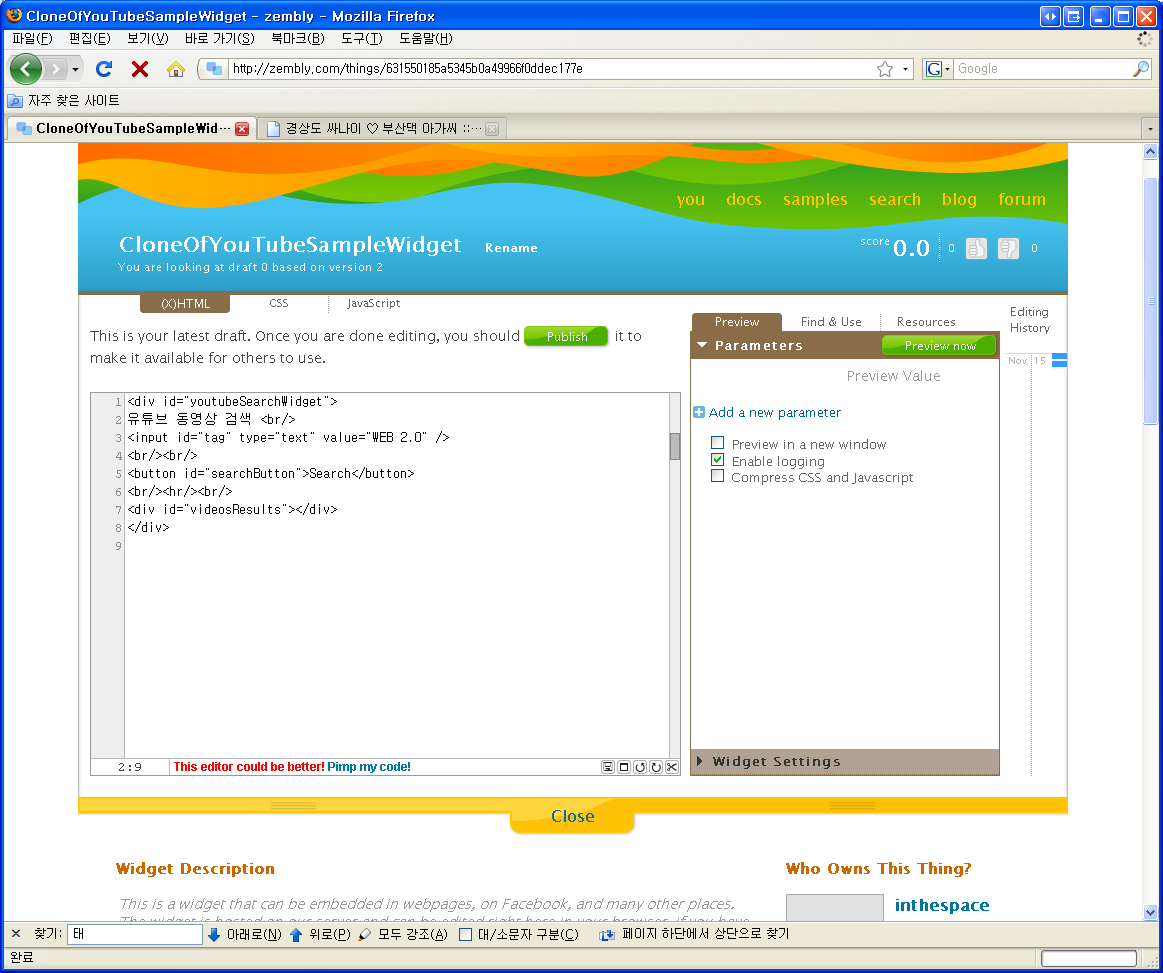1163x973 pixels.
Task: Click Rename next to the widget title
Action: pyautogui.click(x=511, y=248)
